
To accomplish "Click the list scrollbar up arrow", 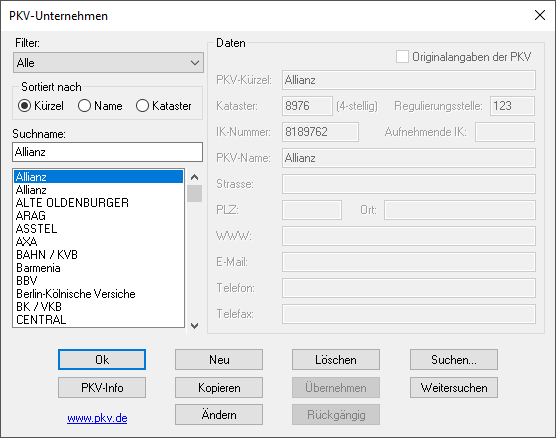I will (194, 177).
